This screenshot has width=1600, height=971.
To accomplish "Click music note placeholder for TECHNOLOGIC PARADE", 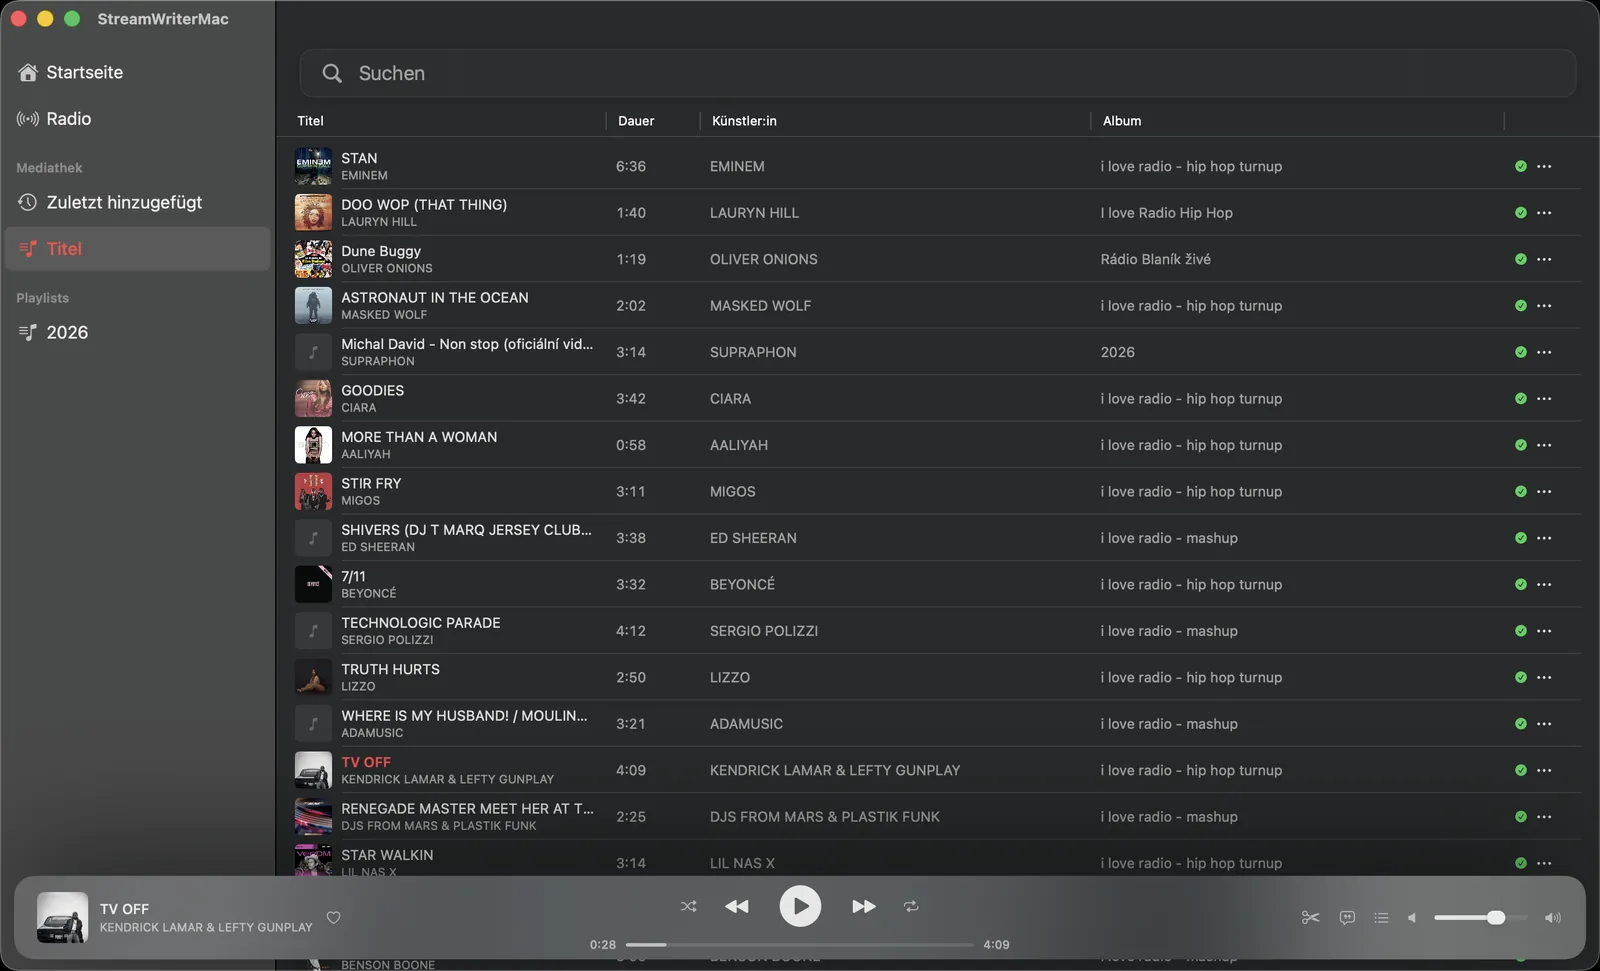I will click(x=313, y=631).
